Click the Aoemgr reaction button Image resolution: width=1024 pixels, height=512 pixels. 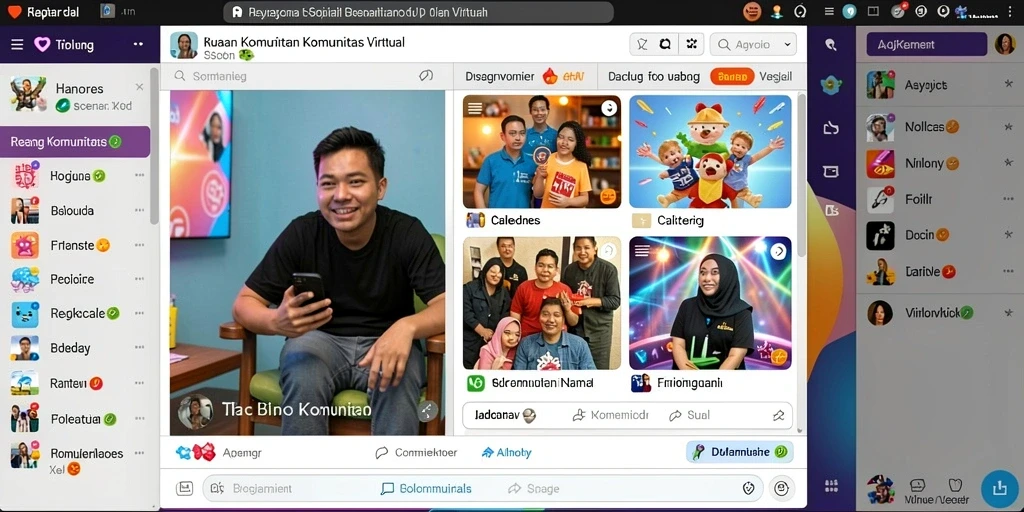(219, 452)
